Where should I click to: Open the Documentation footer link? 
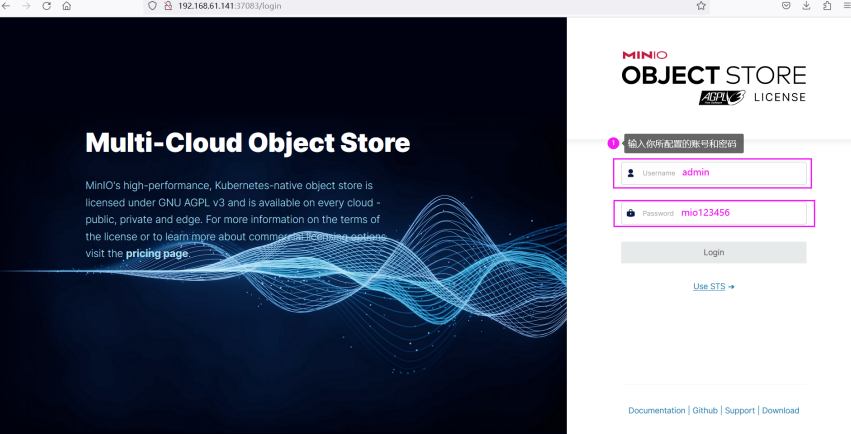[x=656, y=411]
